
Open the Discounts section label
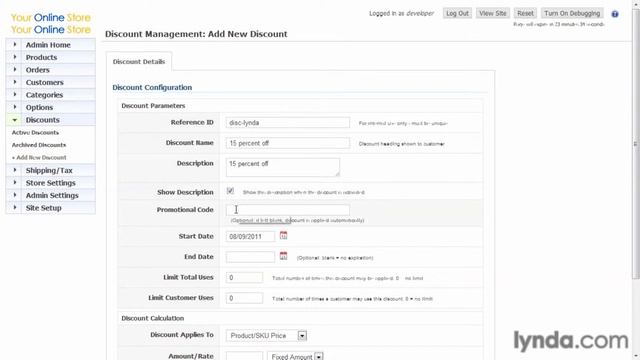point(42,120)
